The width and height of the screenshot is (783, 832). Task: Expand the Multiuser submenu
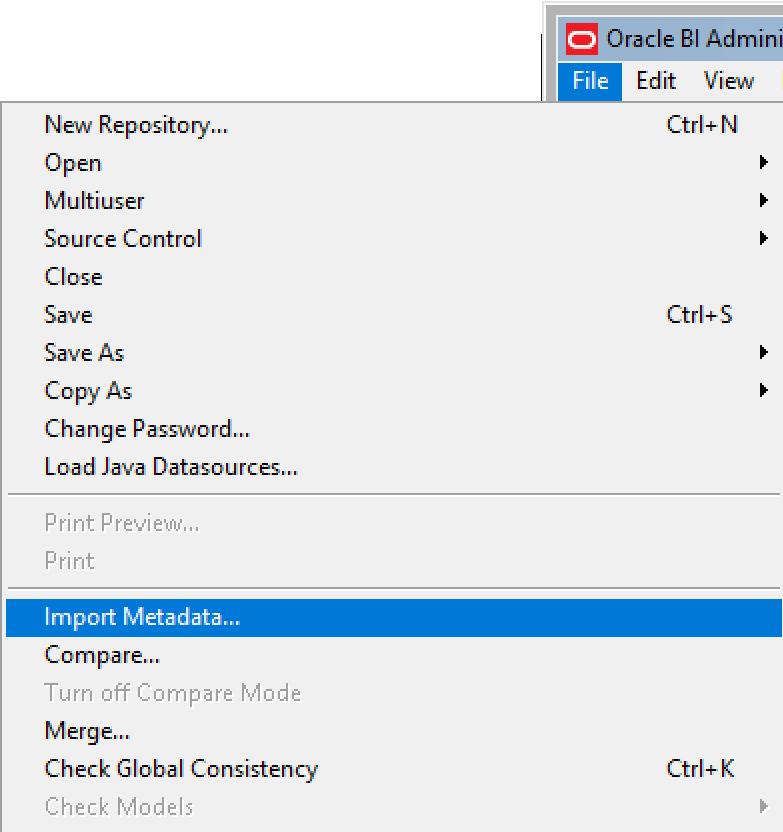pyautogui.click(x=94, y=201)
